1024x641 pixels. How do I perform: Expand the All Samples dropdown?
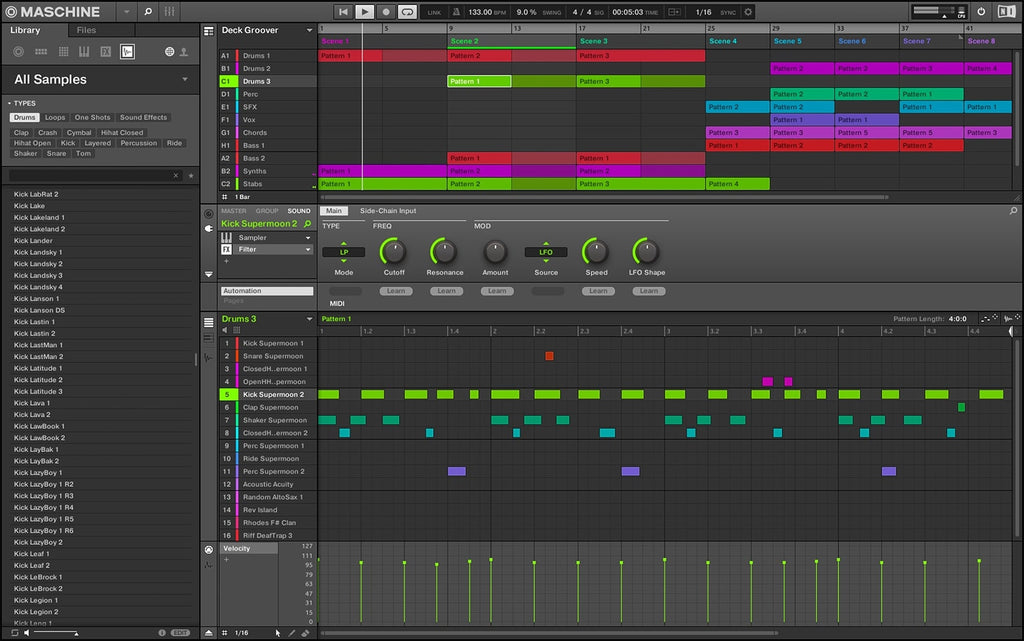pyautogui.click(x=185, y=80)
